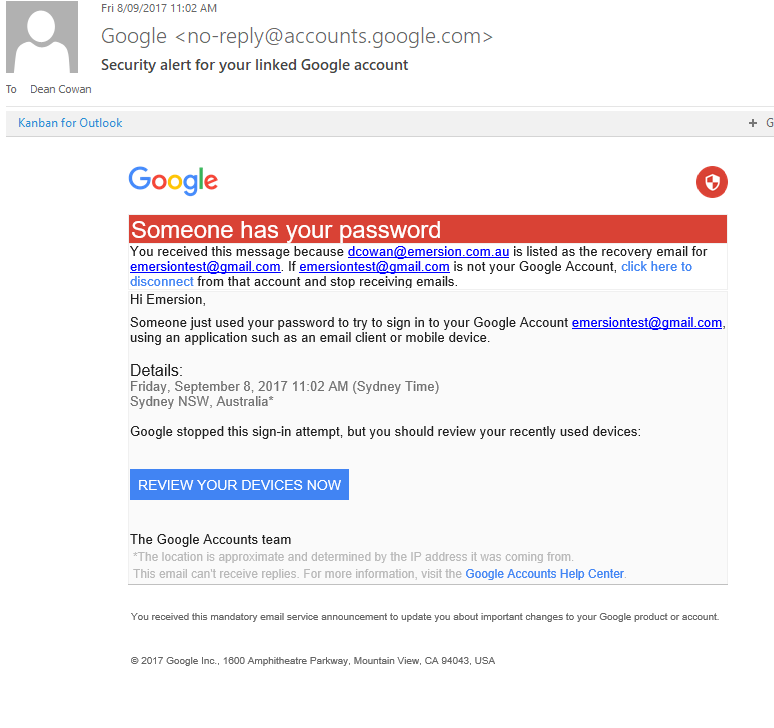Click the plus icon in the Kanban bar

[753, 123]
